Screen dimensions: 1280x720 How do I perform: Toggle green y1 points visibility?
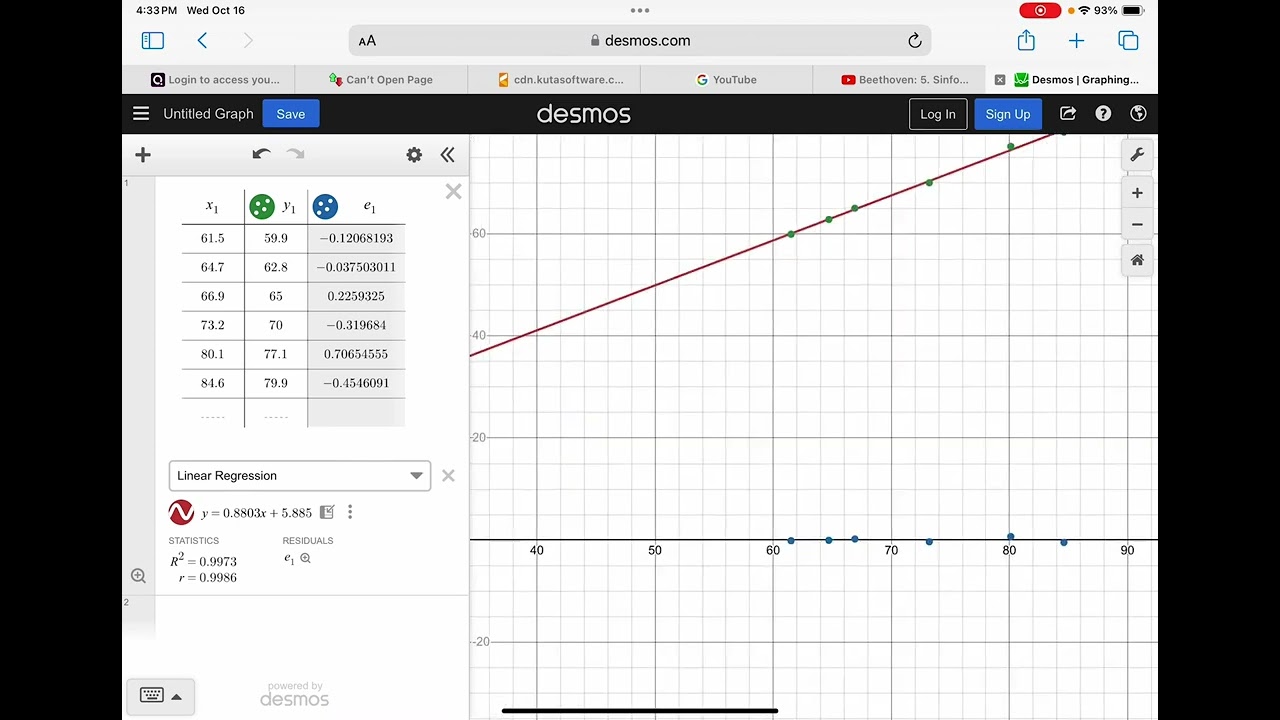[x=262, y=207]
